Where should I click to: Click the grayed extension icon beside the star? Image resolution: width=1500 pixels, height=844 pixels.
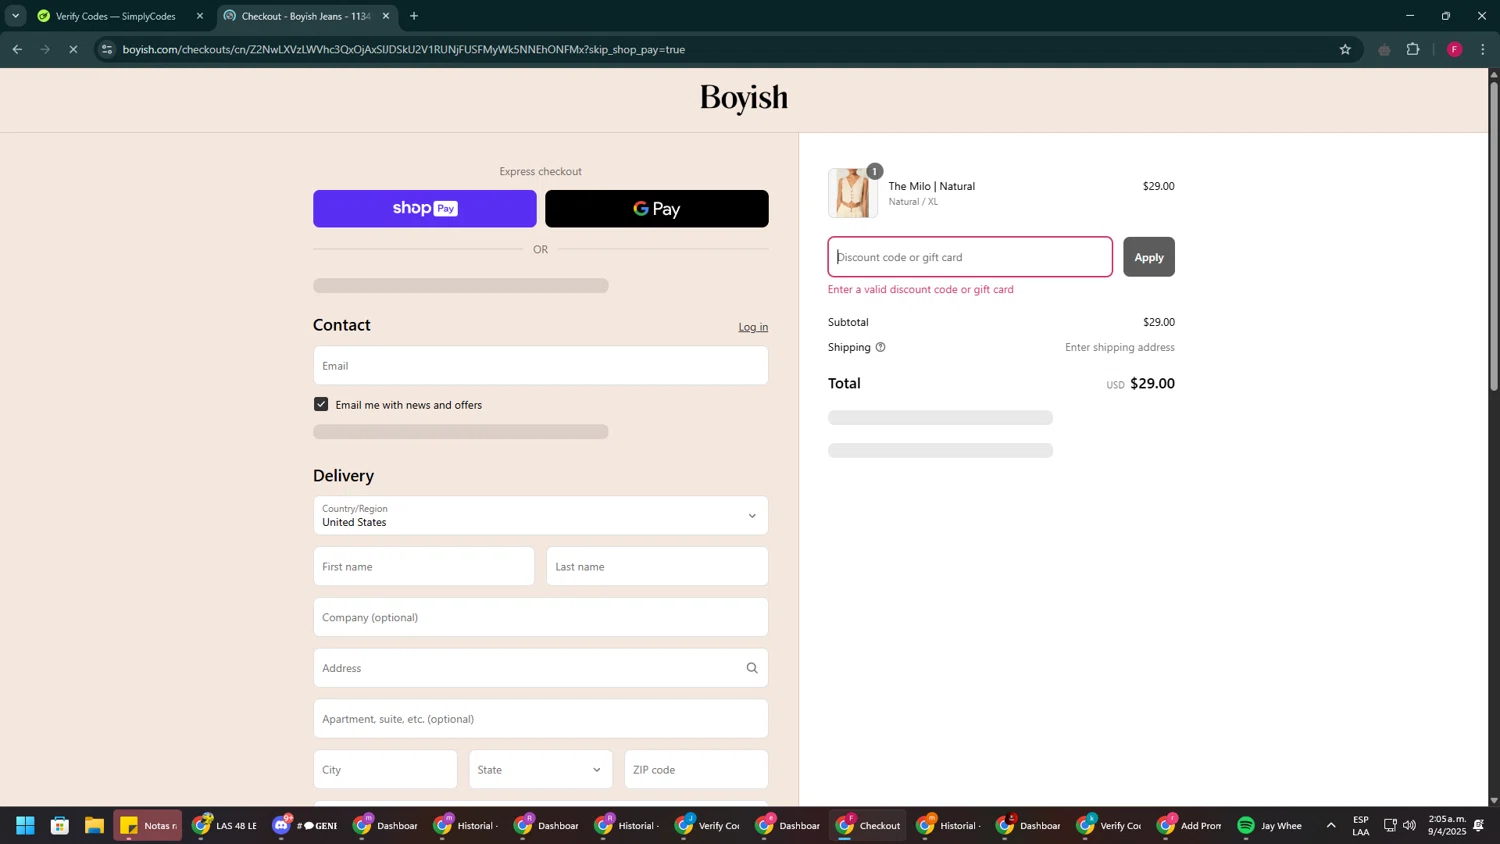pyautogui.click(x=1384, y=50)
